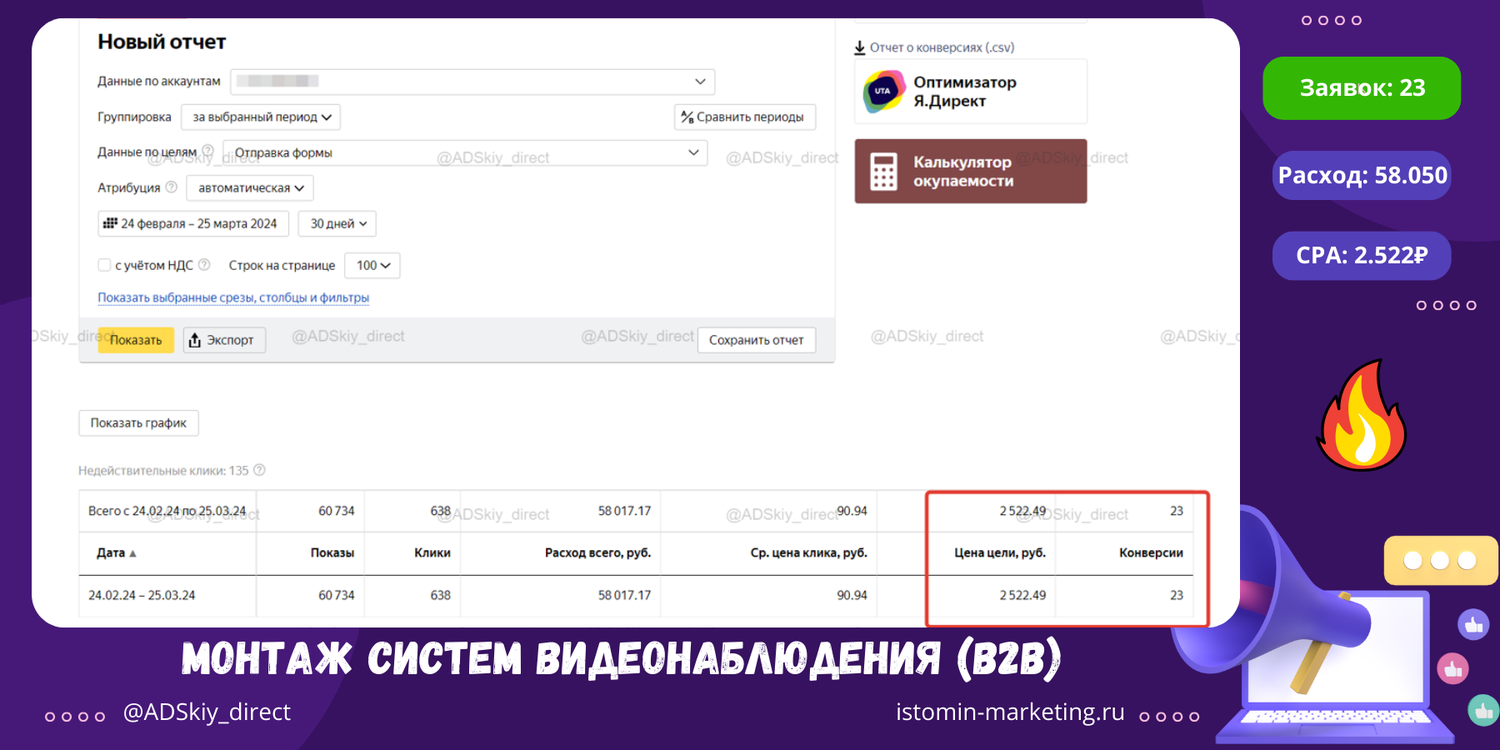Open 'Отчет о конверсиях (.csv)' link
The image size is (1500, 750).
coord(942,47)
